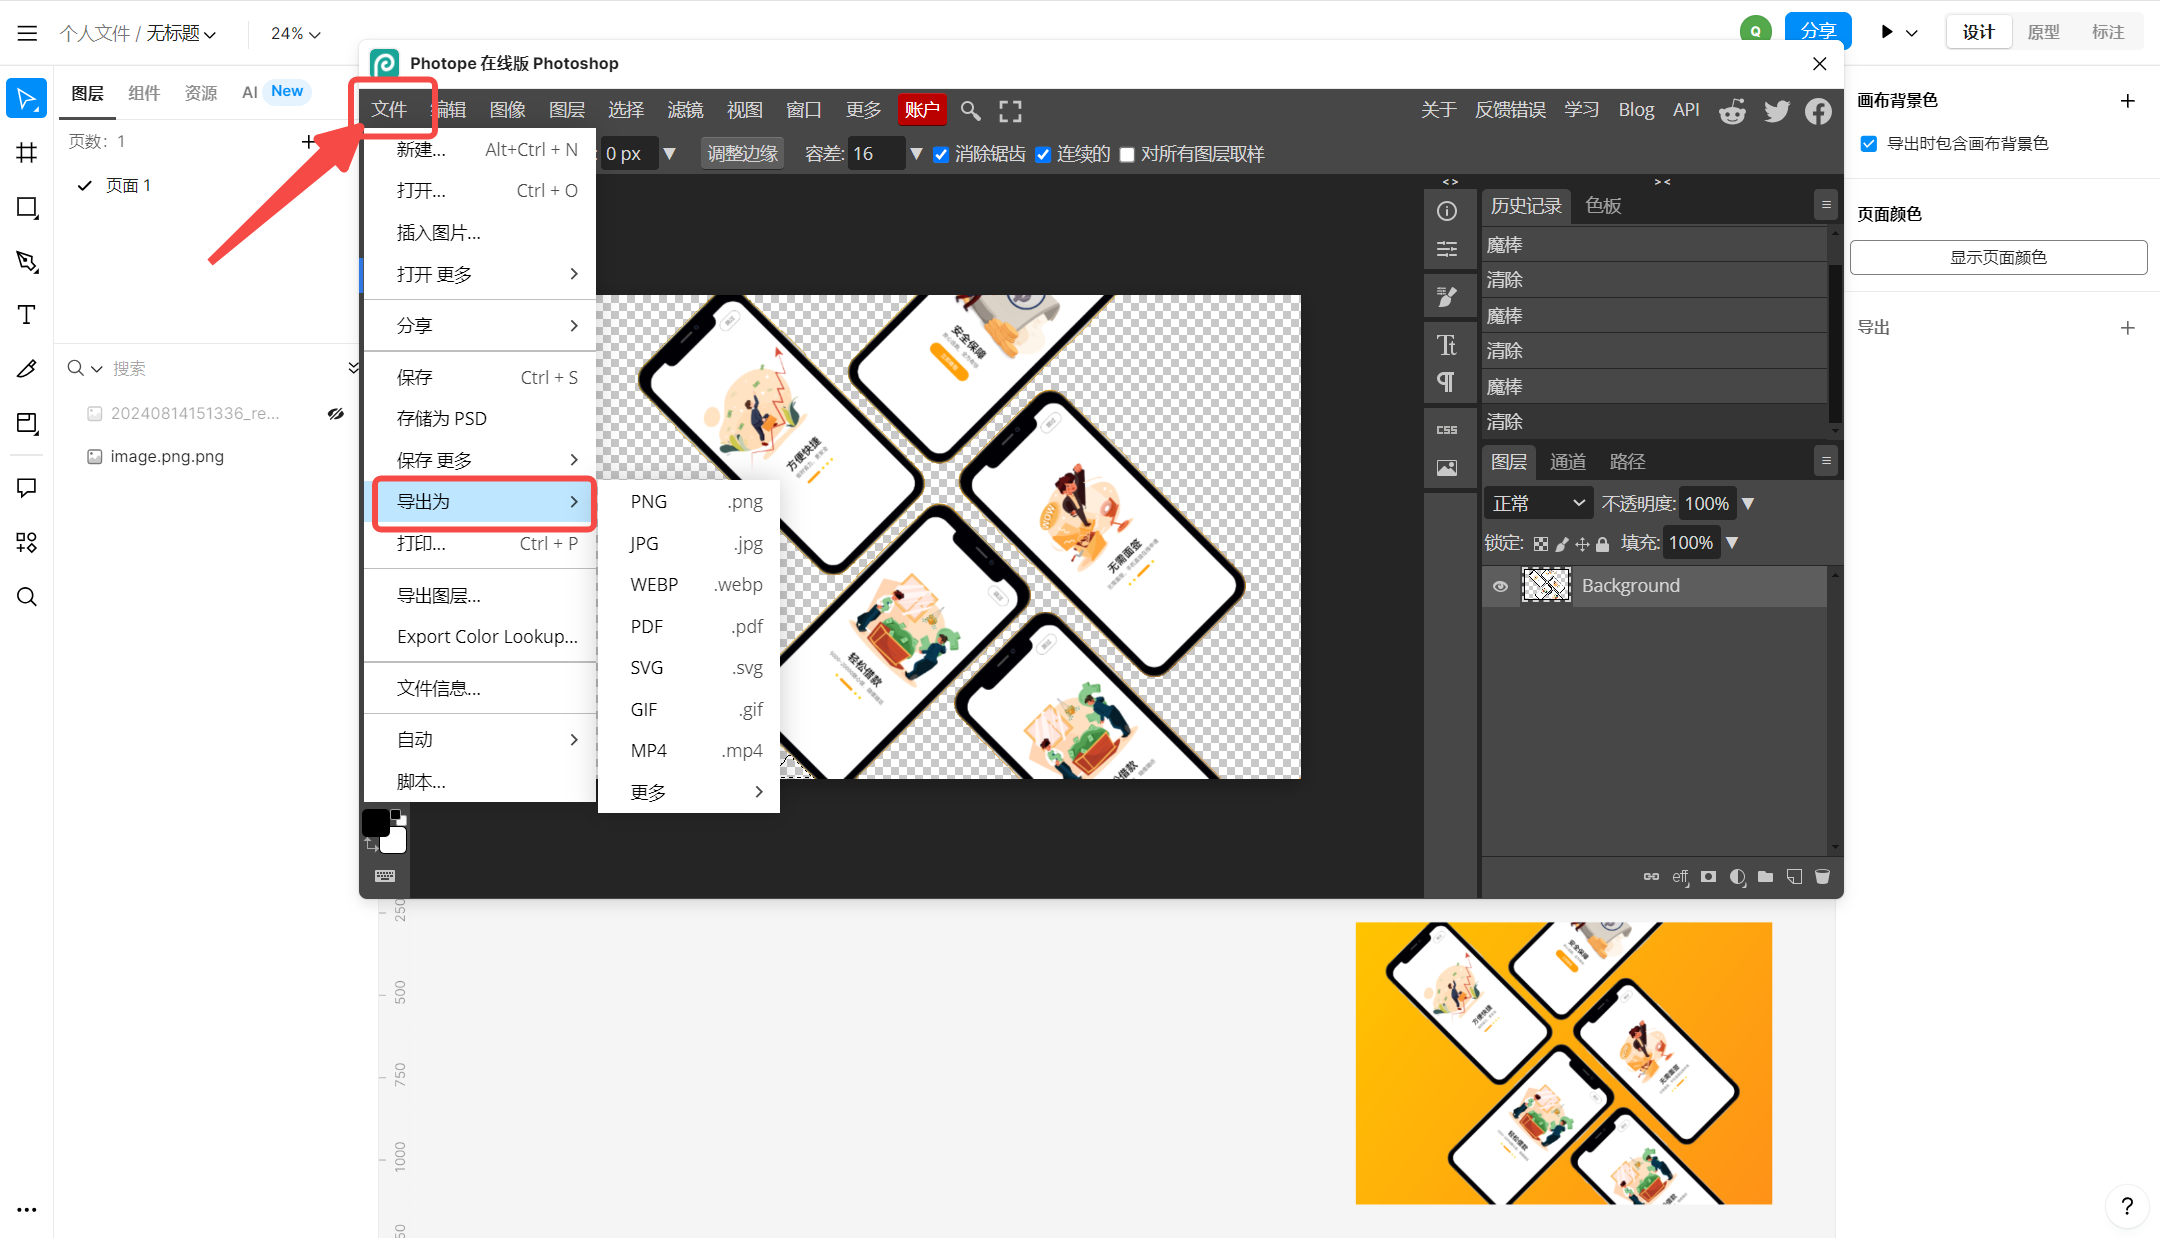
Task: Select the Rectangle shape tool
Action: tap(27, 208)
